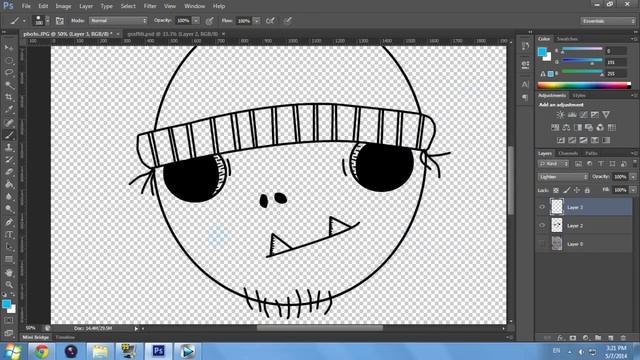This screenshot has height=360, width=640.
Task: Toggle lock all padlock icon
Action: pos(587,190)
